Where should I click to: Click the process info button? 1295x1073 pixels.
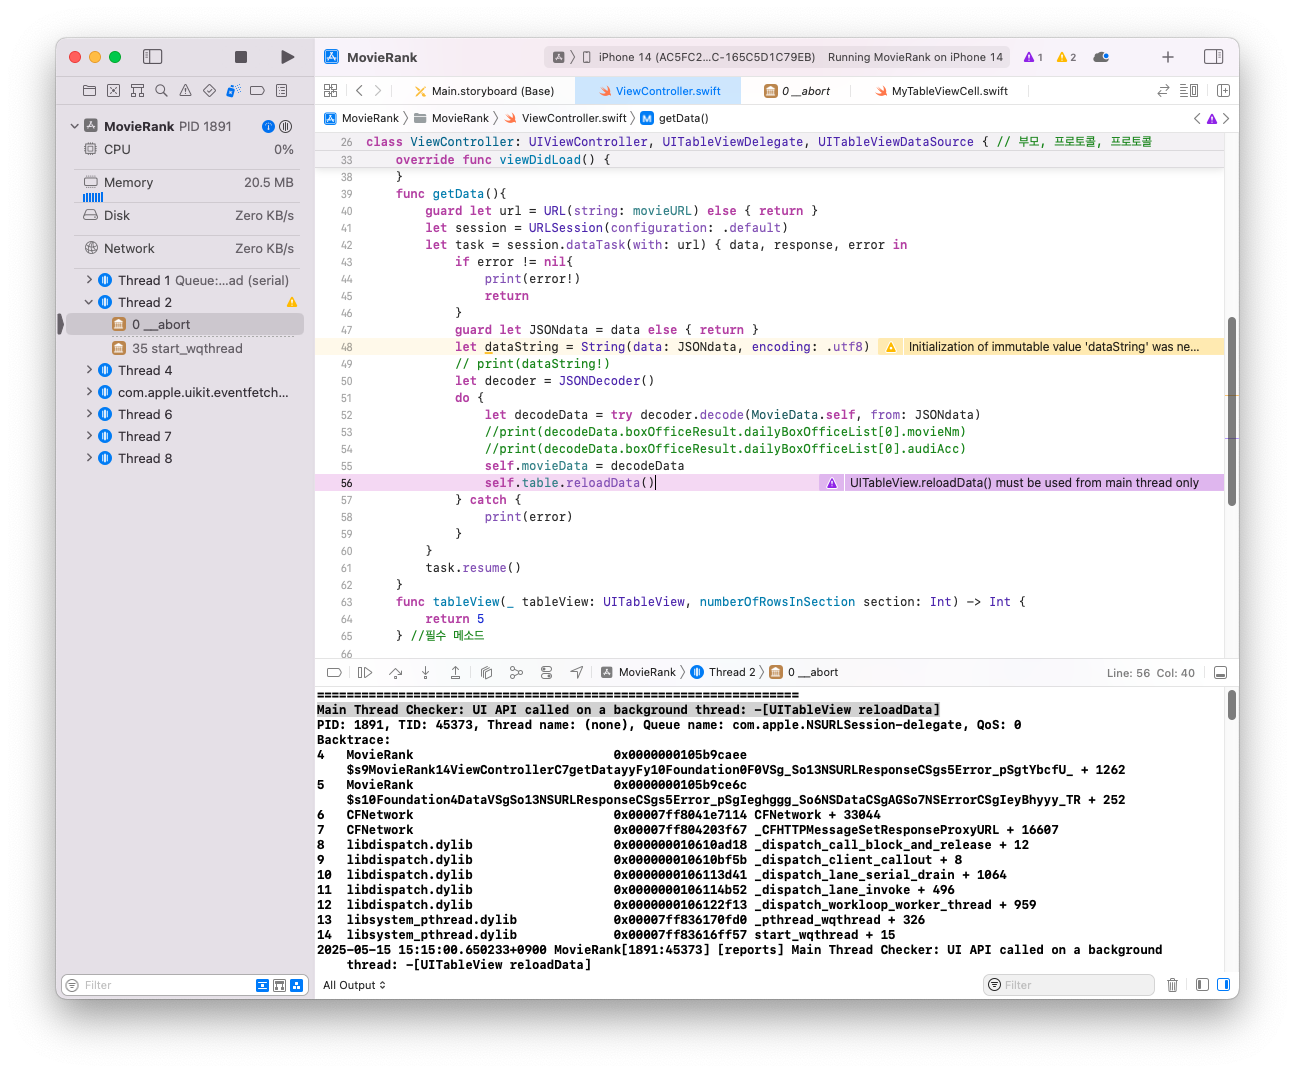(x=268, y=126)
